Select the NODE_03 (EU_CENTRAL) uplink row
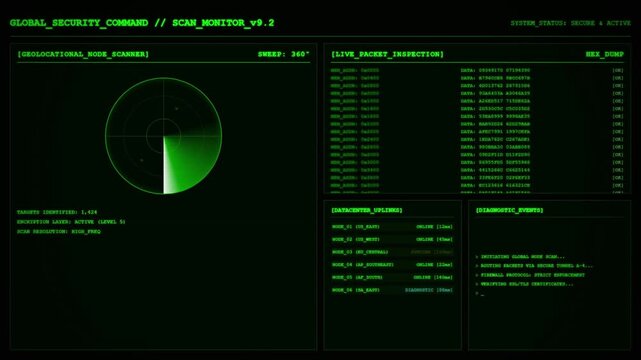Image resolution: width=641 pixels, height=360 pixels. pos(392,252)
